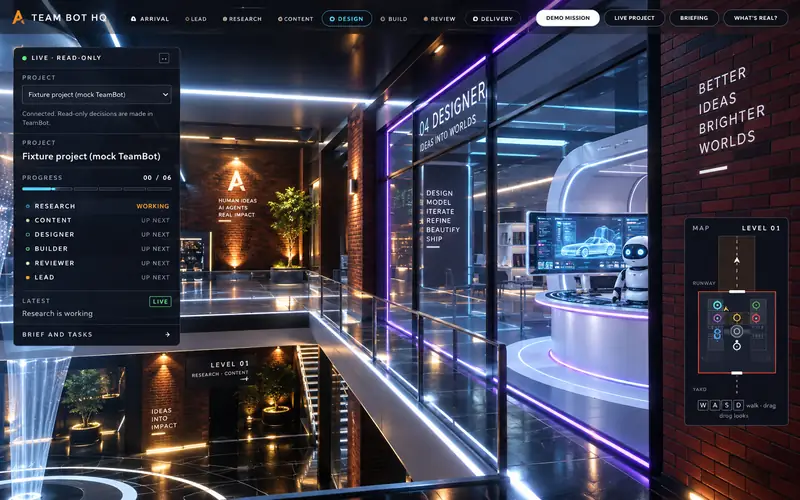The width and height of the screenshot is (800, 500).
Task: Go to the Delivery stage tab
Action: click(493, 19)
